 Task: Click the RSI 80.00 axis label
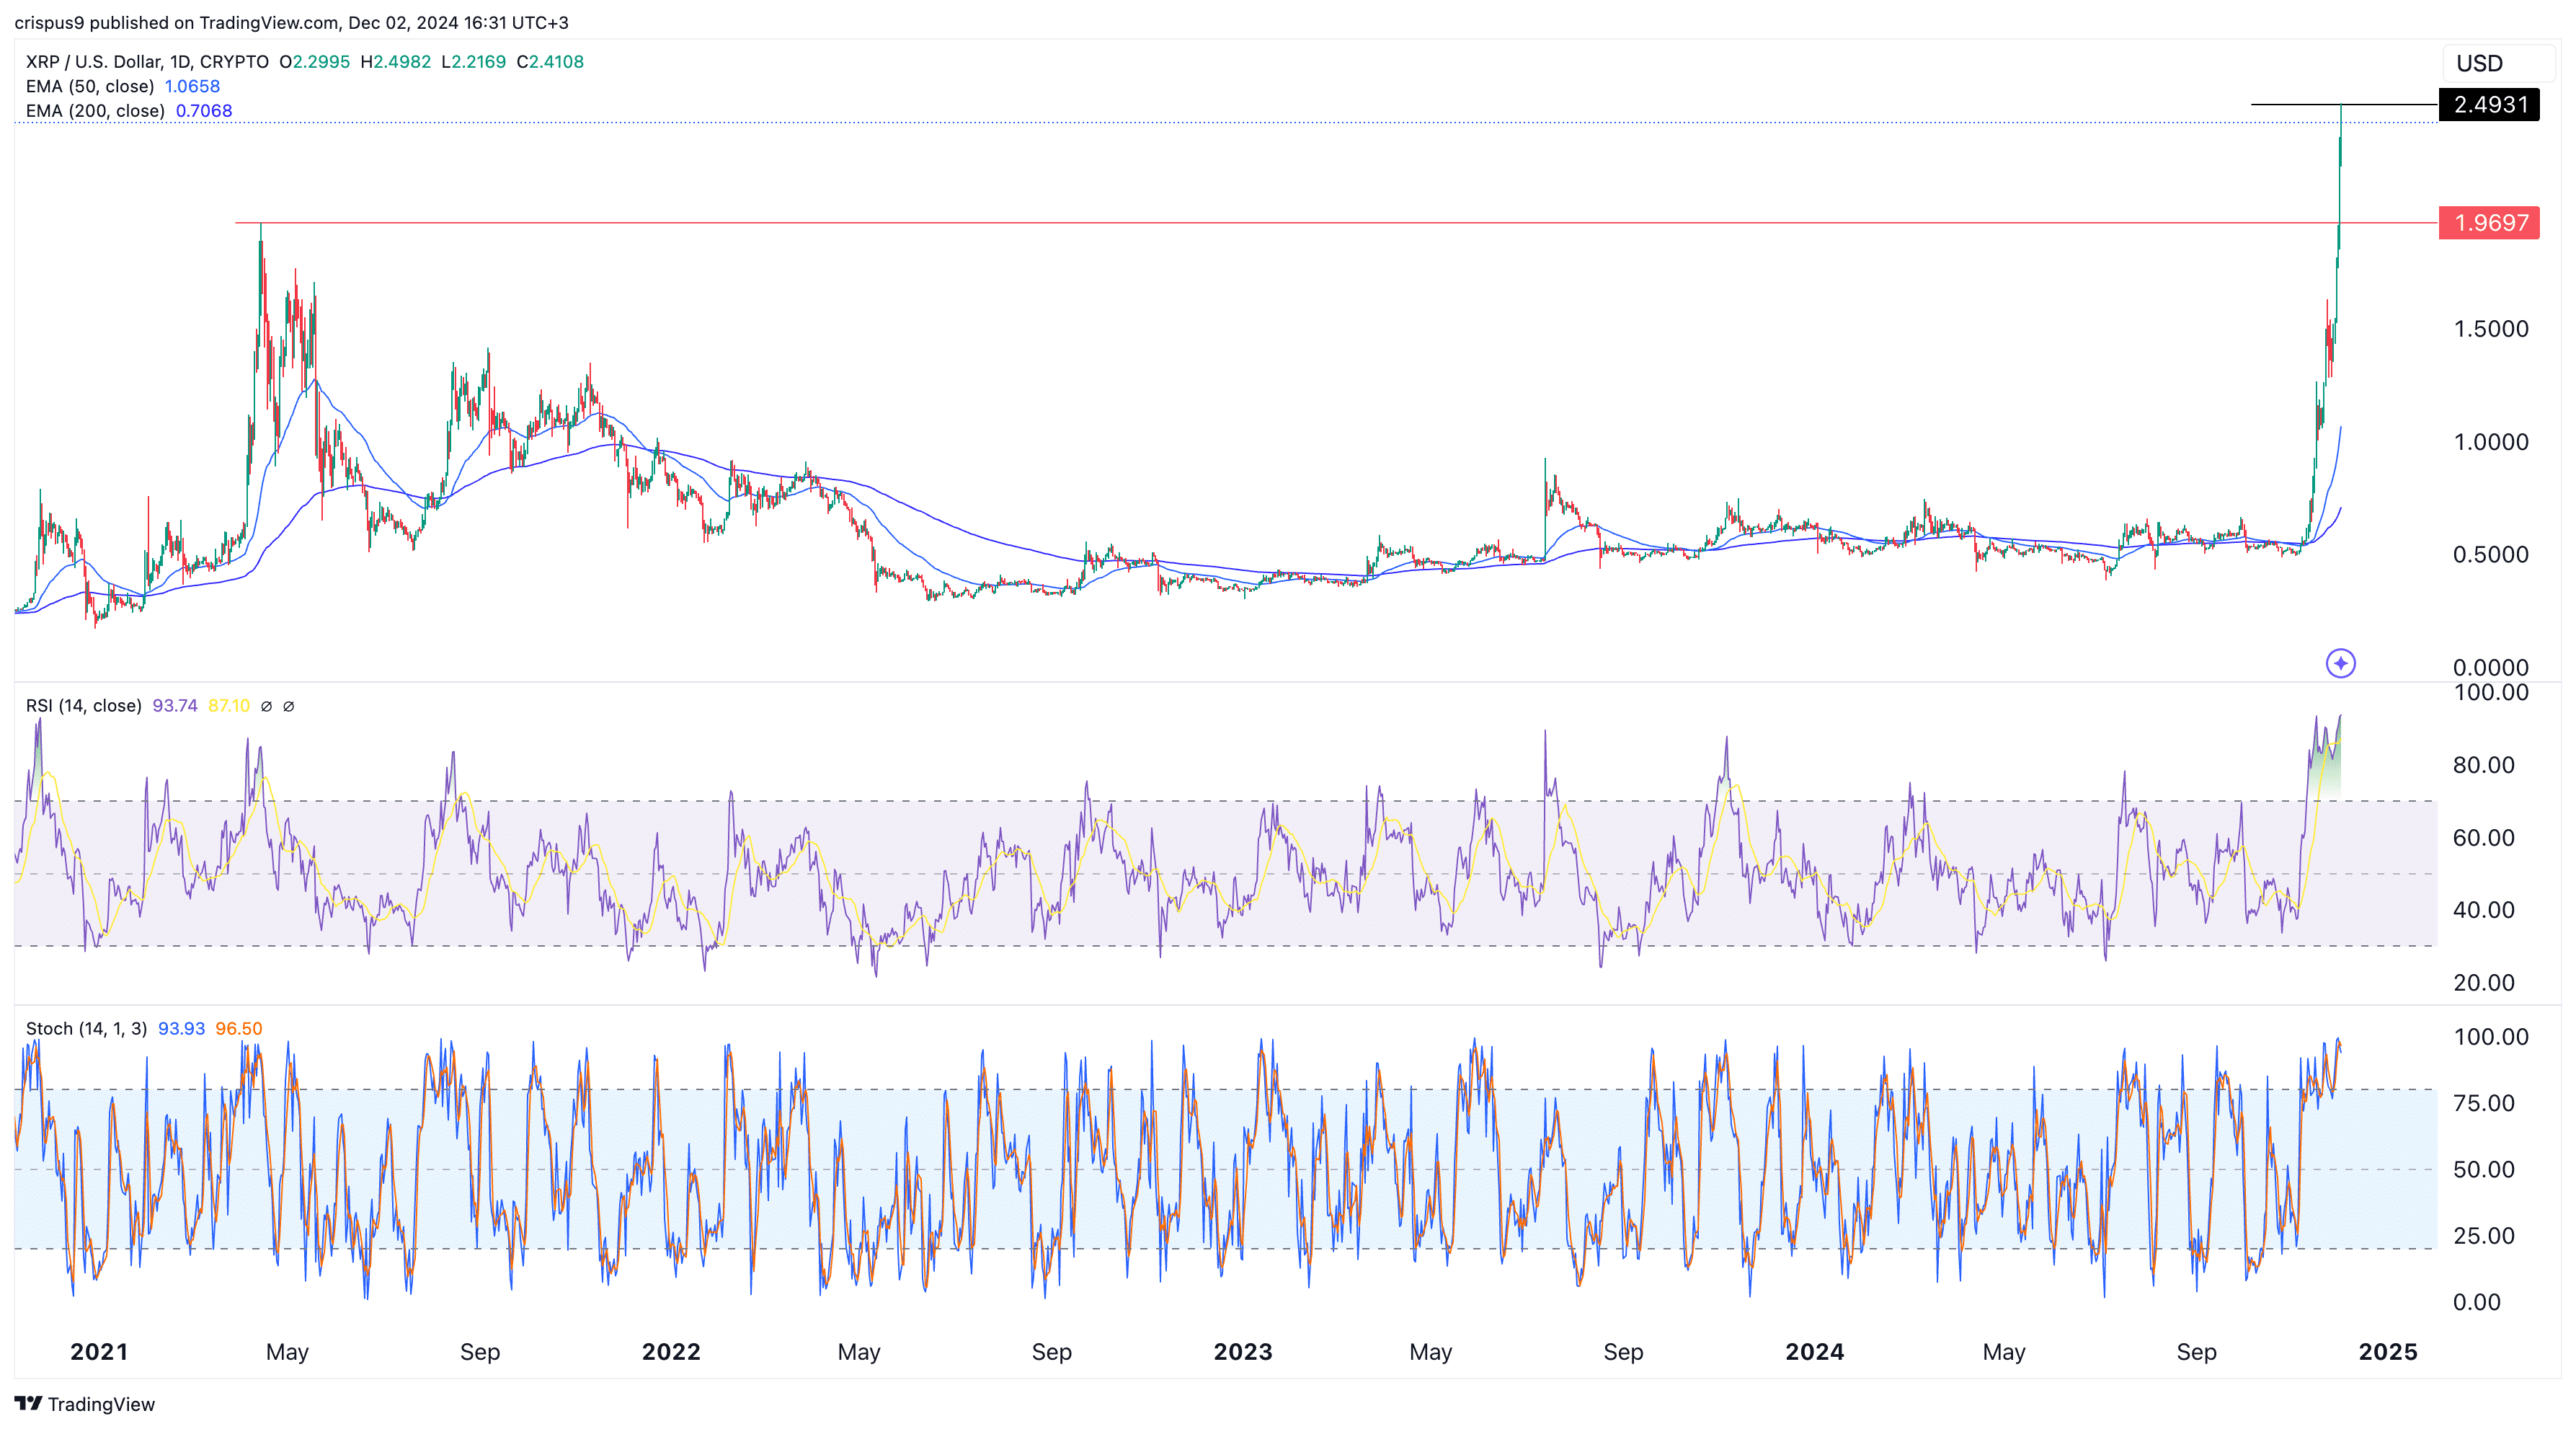pyautogui.click(x=2484, y=765)
